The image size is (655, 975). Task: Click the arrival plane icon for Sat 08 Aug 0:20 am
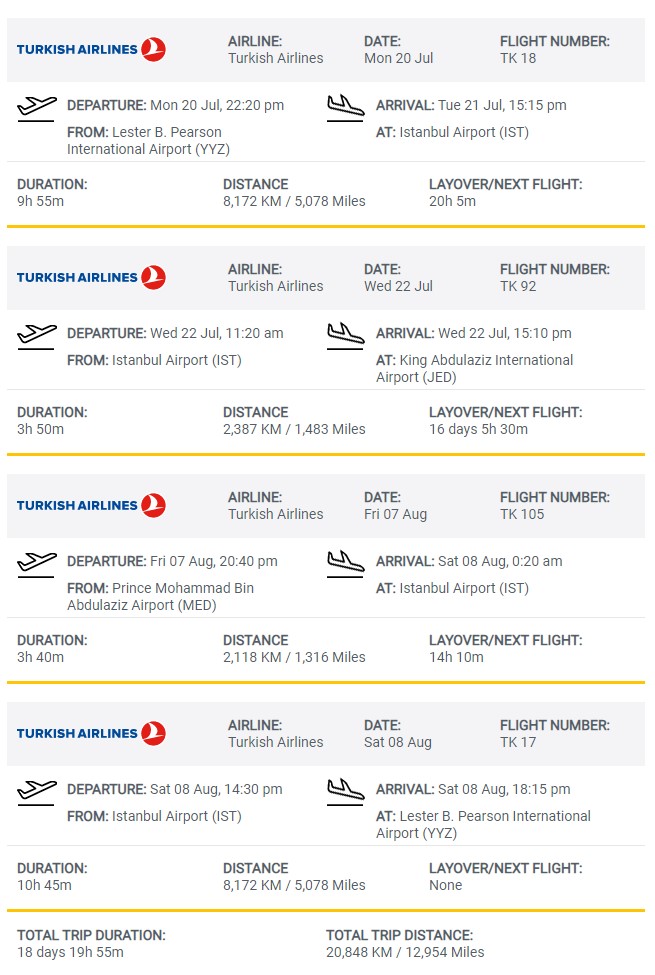tap(346, 563)
